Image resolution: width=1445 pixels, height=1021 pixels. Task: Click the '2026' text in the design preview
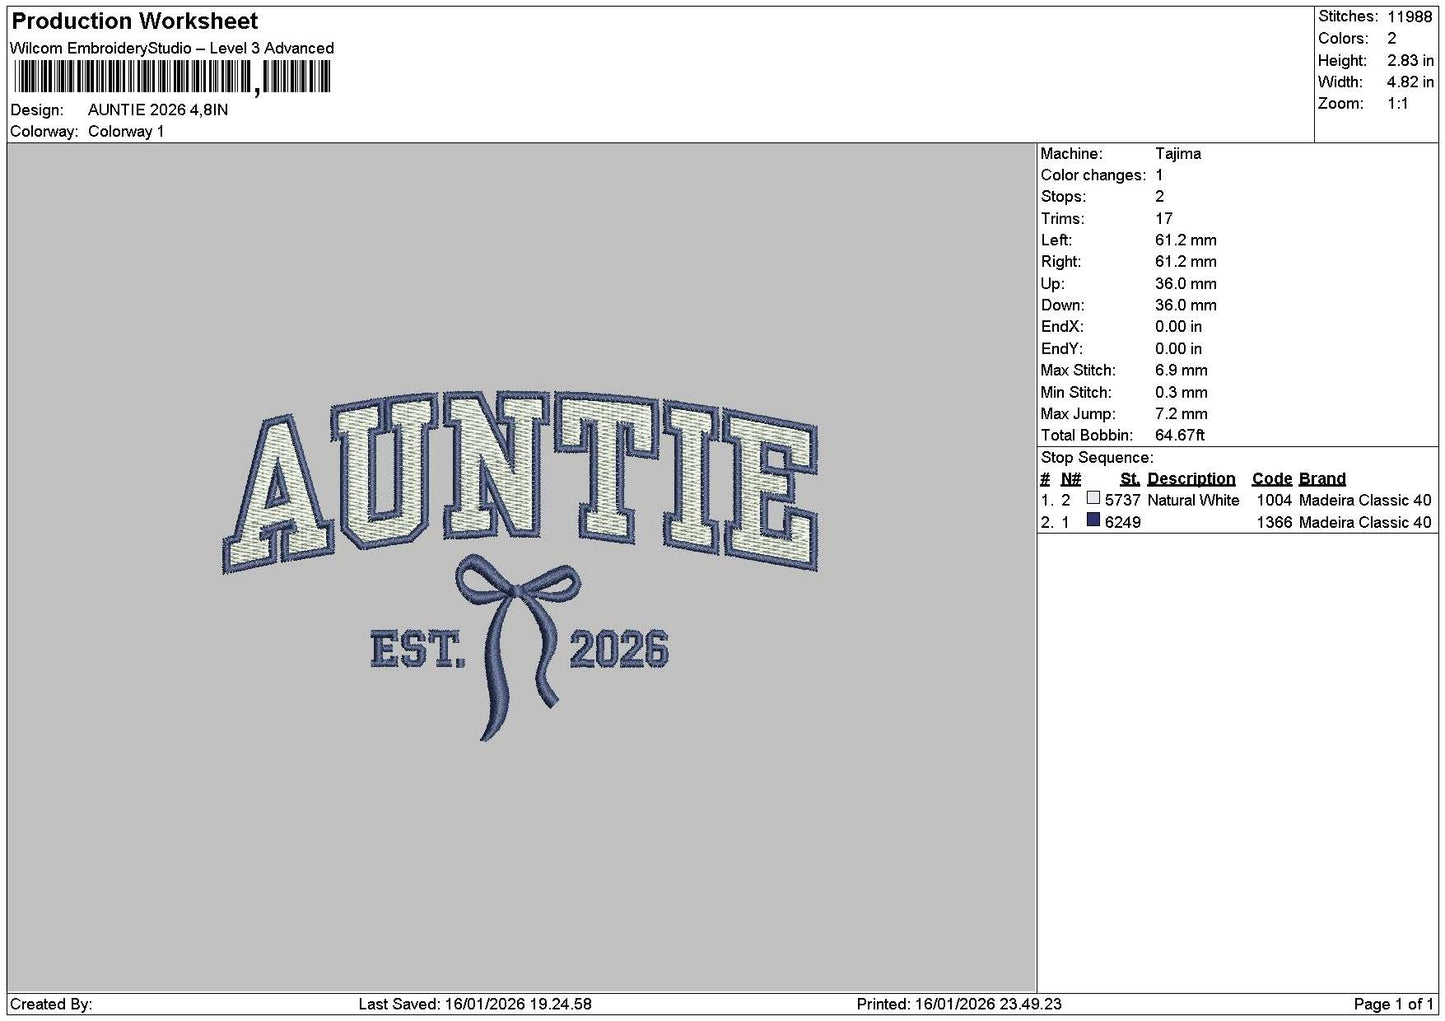pos(619,649)
